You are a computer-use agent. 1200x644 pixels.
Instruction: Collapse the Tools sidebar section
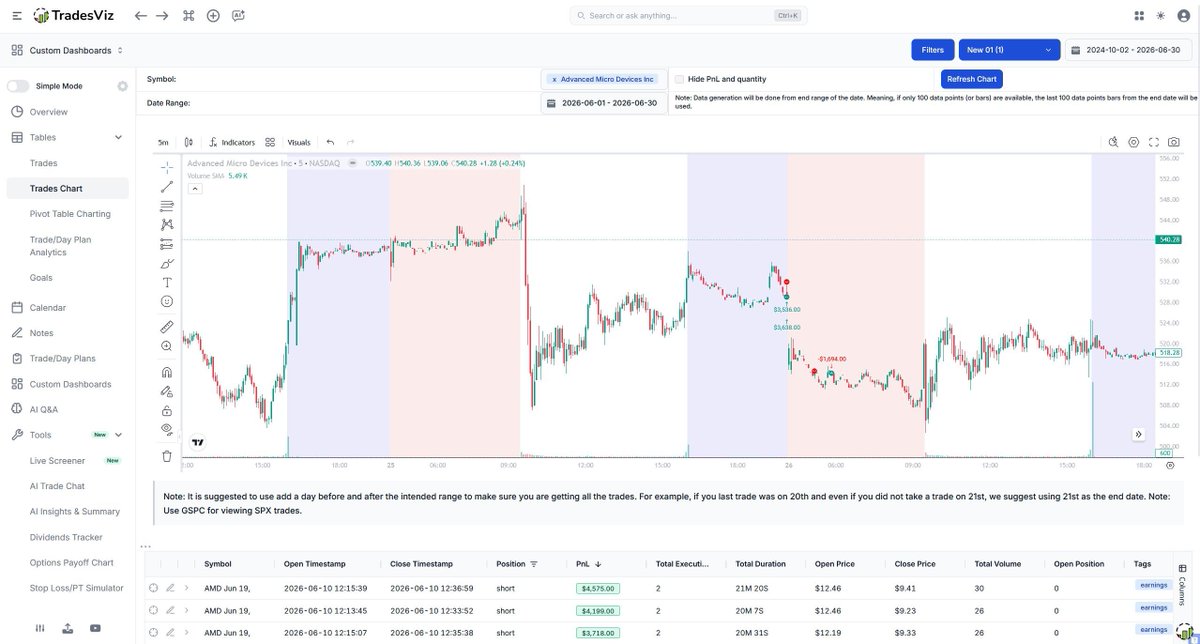[118, 435]
